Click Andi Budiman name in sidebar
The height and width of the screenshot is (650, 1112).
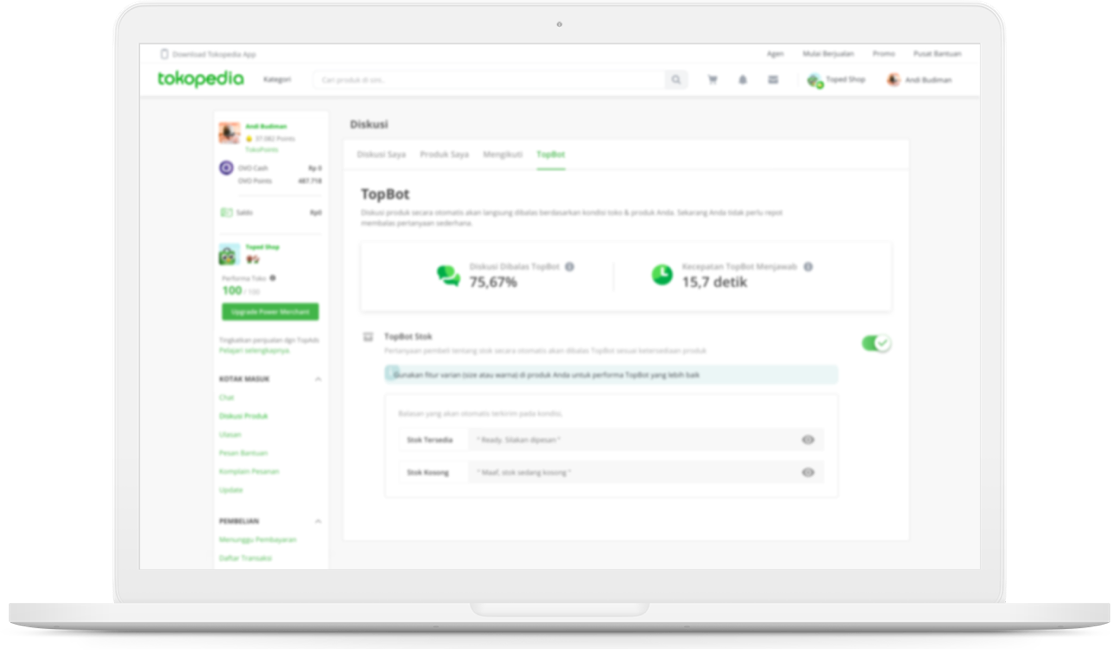pyautogui.click(x=266, y=126)
